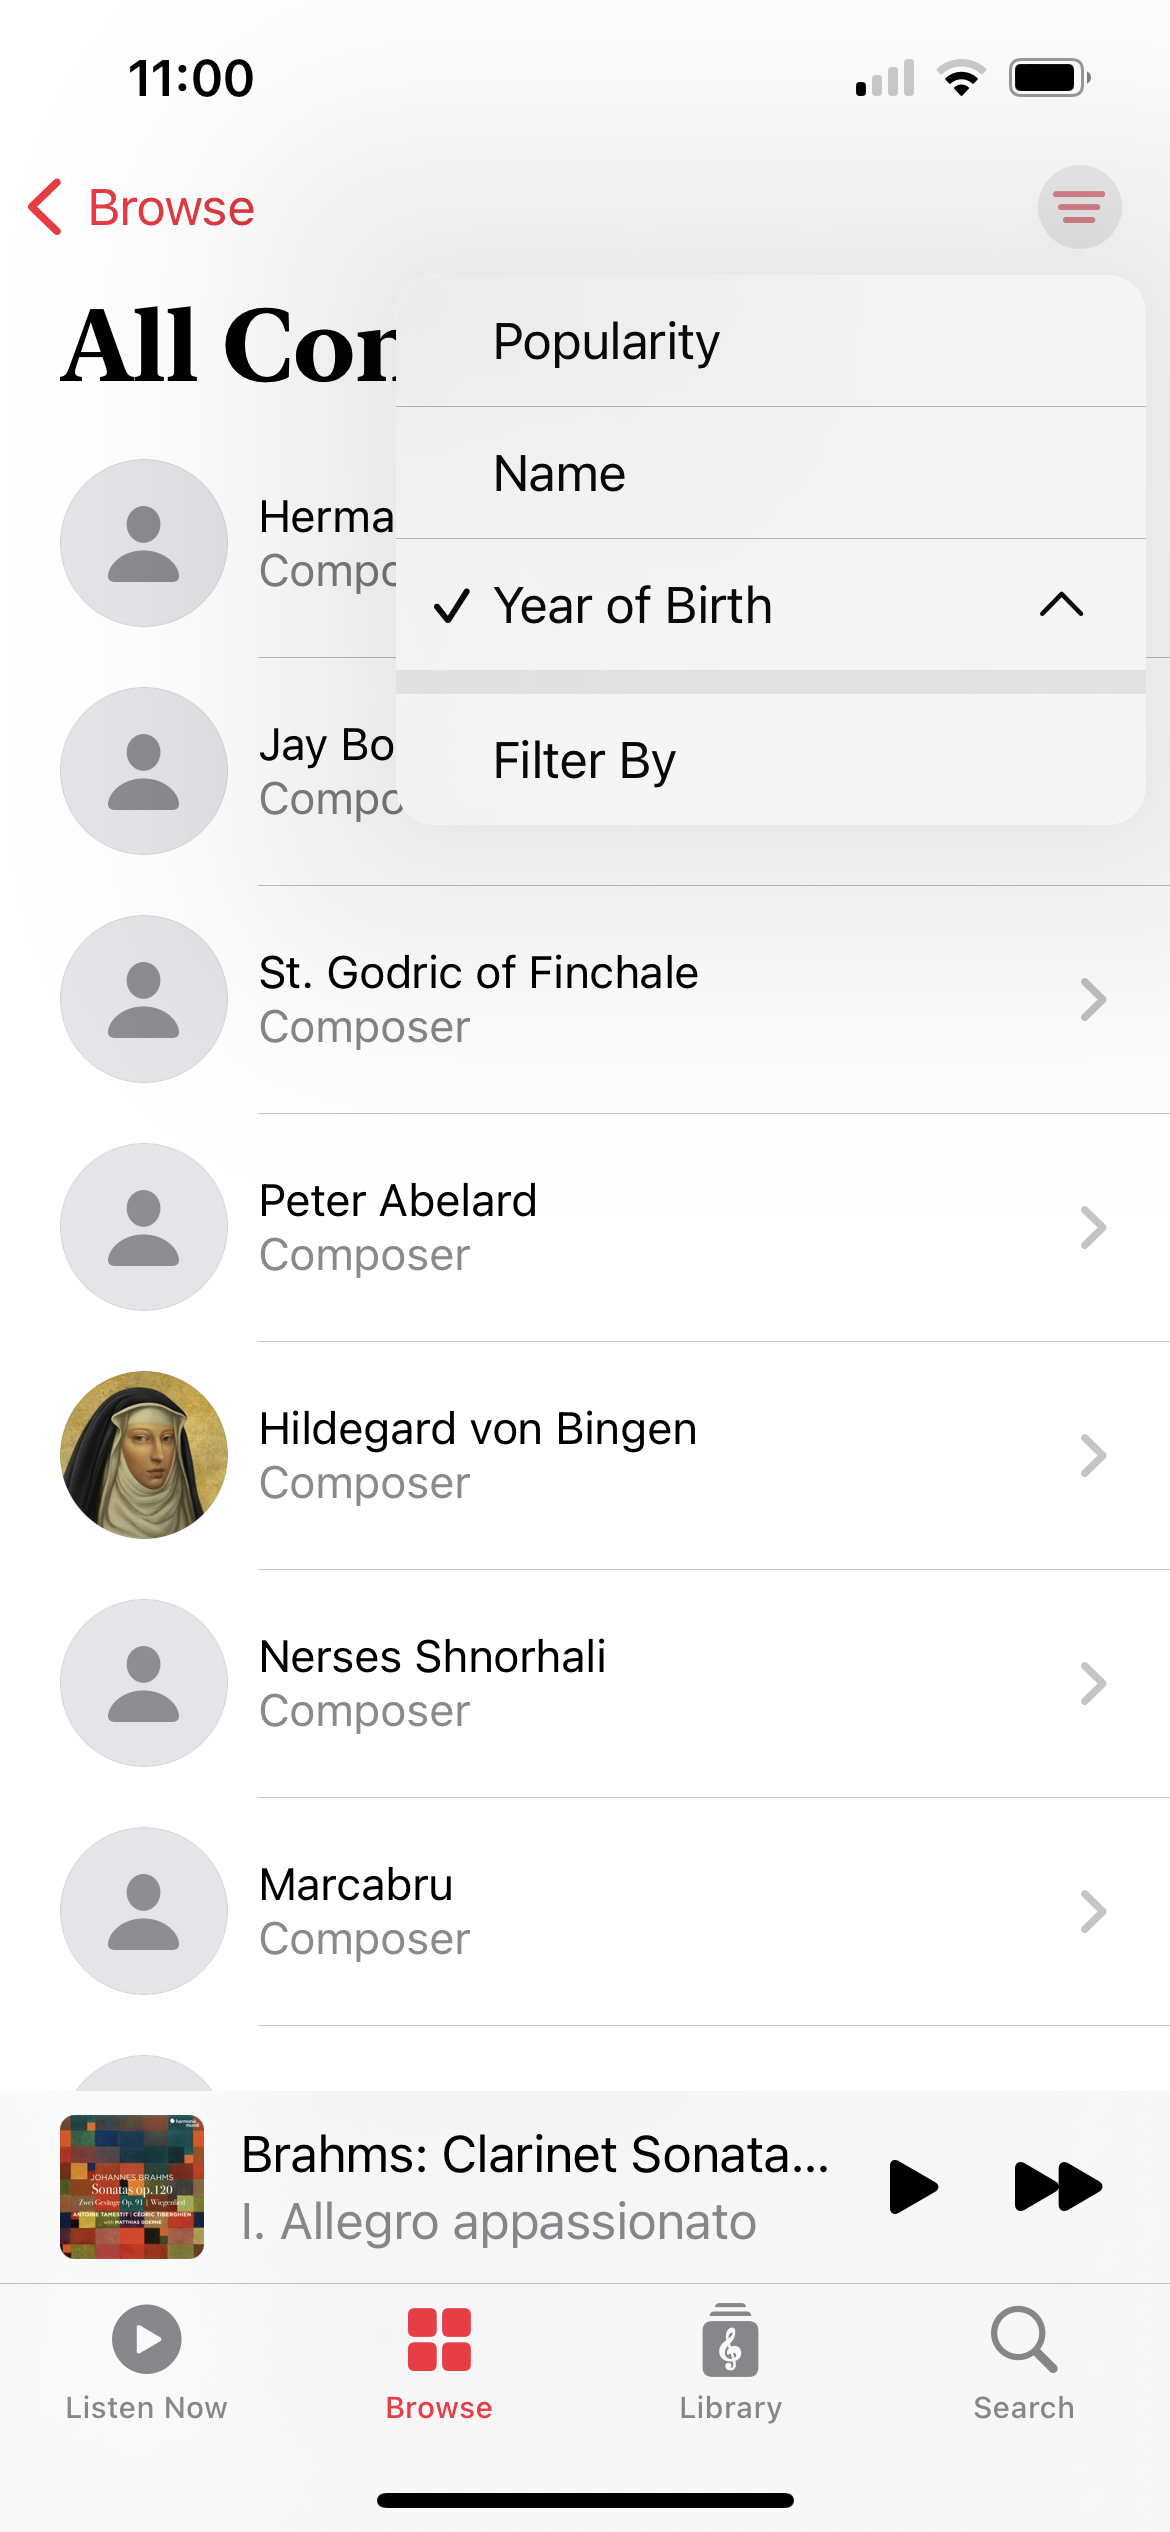Open Nerses Shnorhali composer page
This screenshot has width=1170, height=2532.
pos(614,1683)
